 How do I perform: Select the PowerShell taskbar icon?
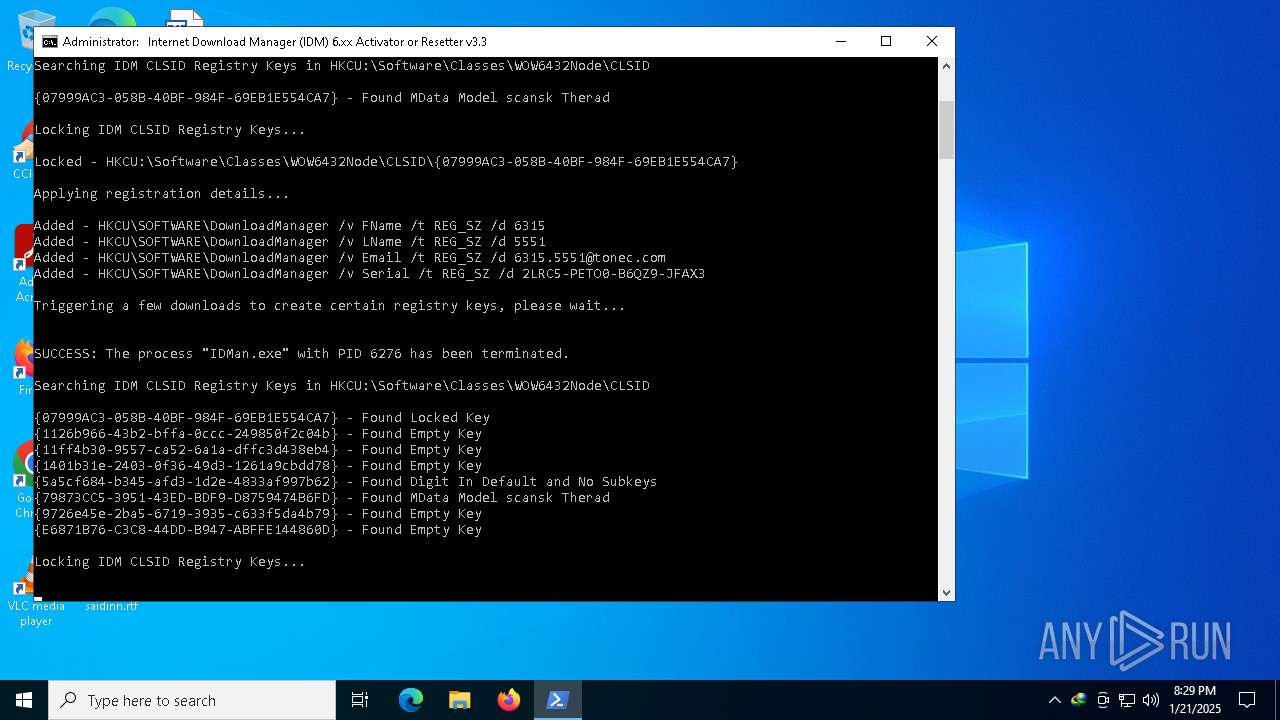(x=558, y=700)
